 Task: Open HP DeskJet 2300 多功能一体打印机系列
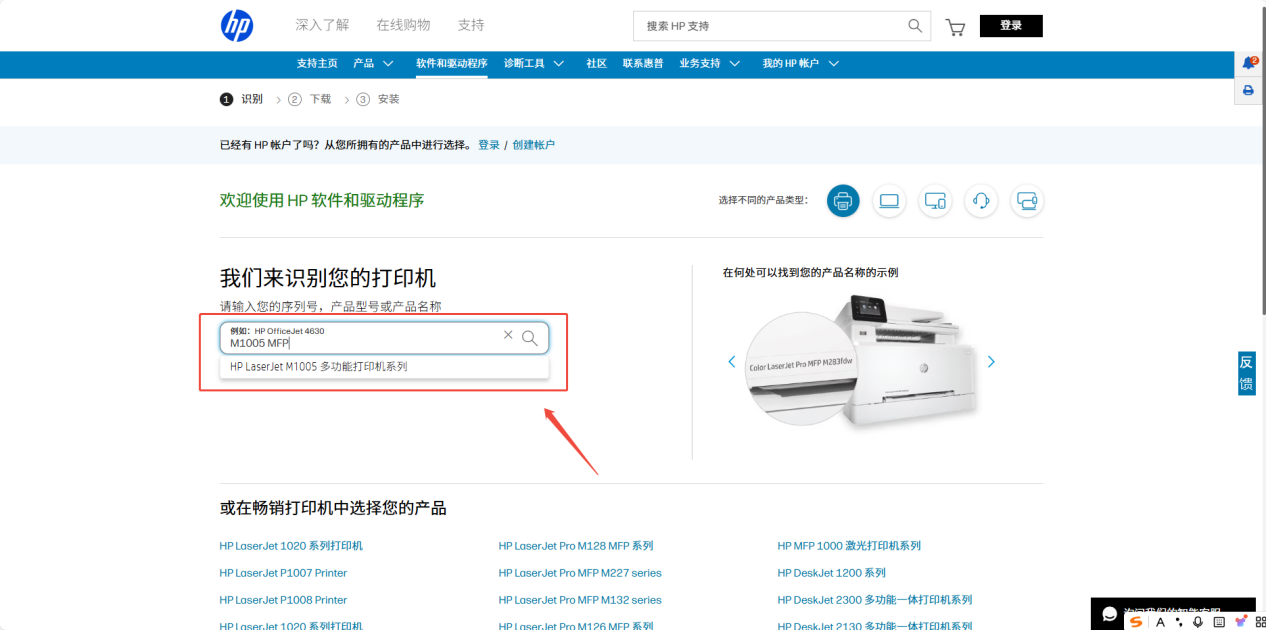[875, 600]
